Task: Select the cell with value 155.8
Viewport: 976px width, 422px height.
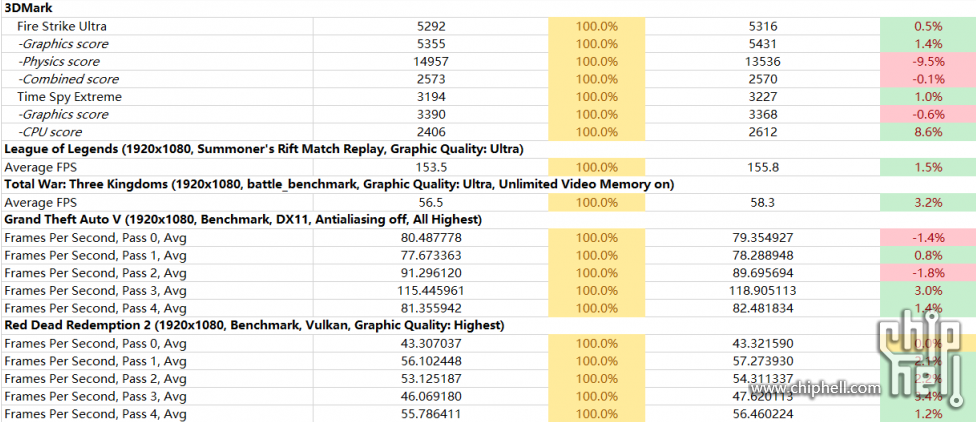Action: click(763, 167)
